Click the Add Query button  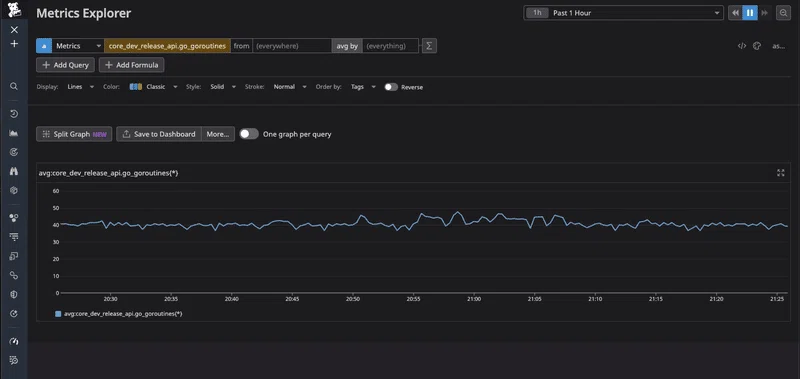pyautogui.click(x=65, y=65)
